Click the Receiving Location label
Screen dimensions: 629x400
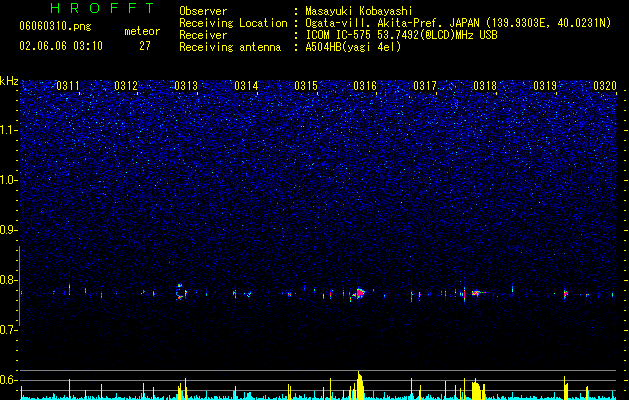[x=233, y=23]
